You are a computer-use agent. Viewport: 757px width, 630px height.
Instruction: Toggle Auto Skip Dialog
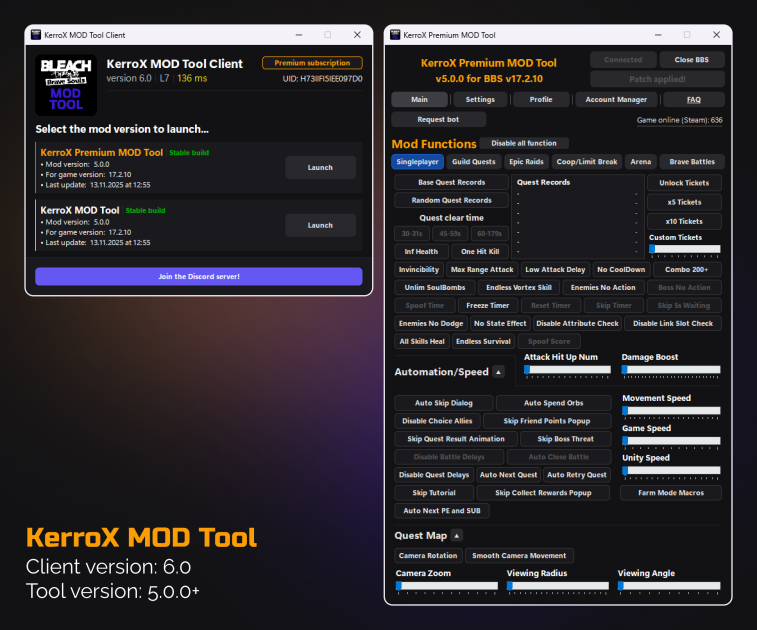(444, 403)
